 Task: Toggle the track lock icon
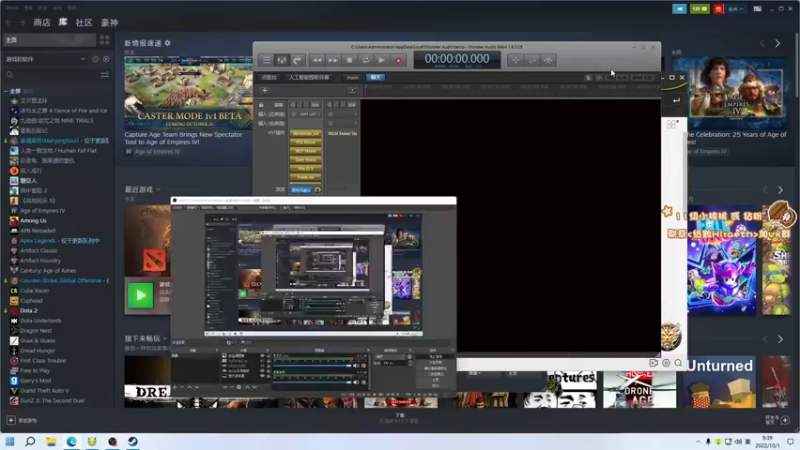(x=261, y=105)
